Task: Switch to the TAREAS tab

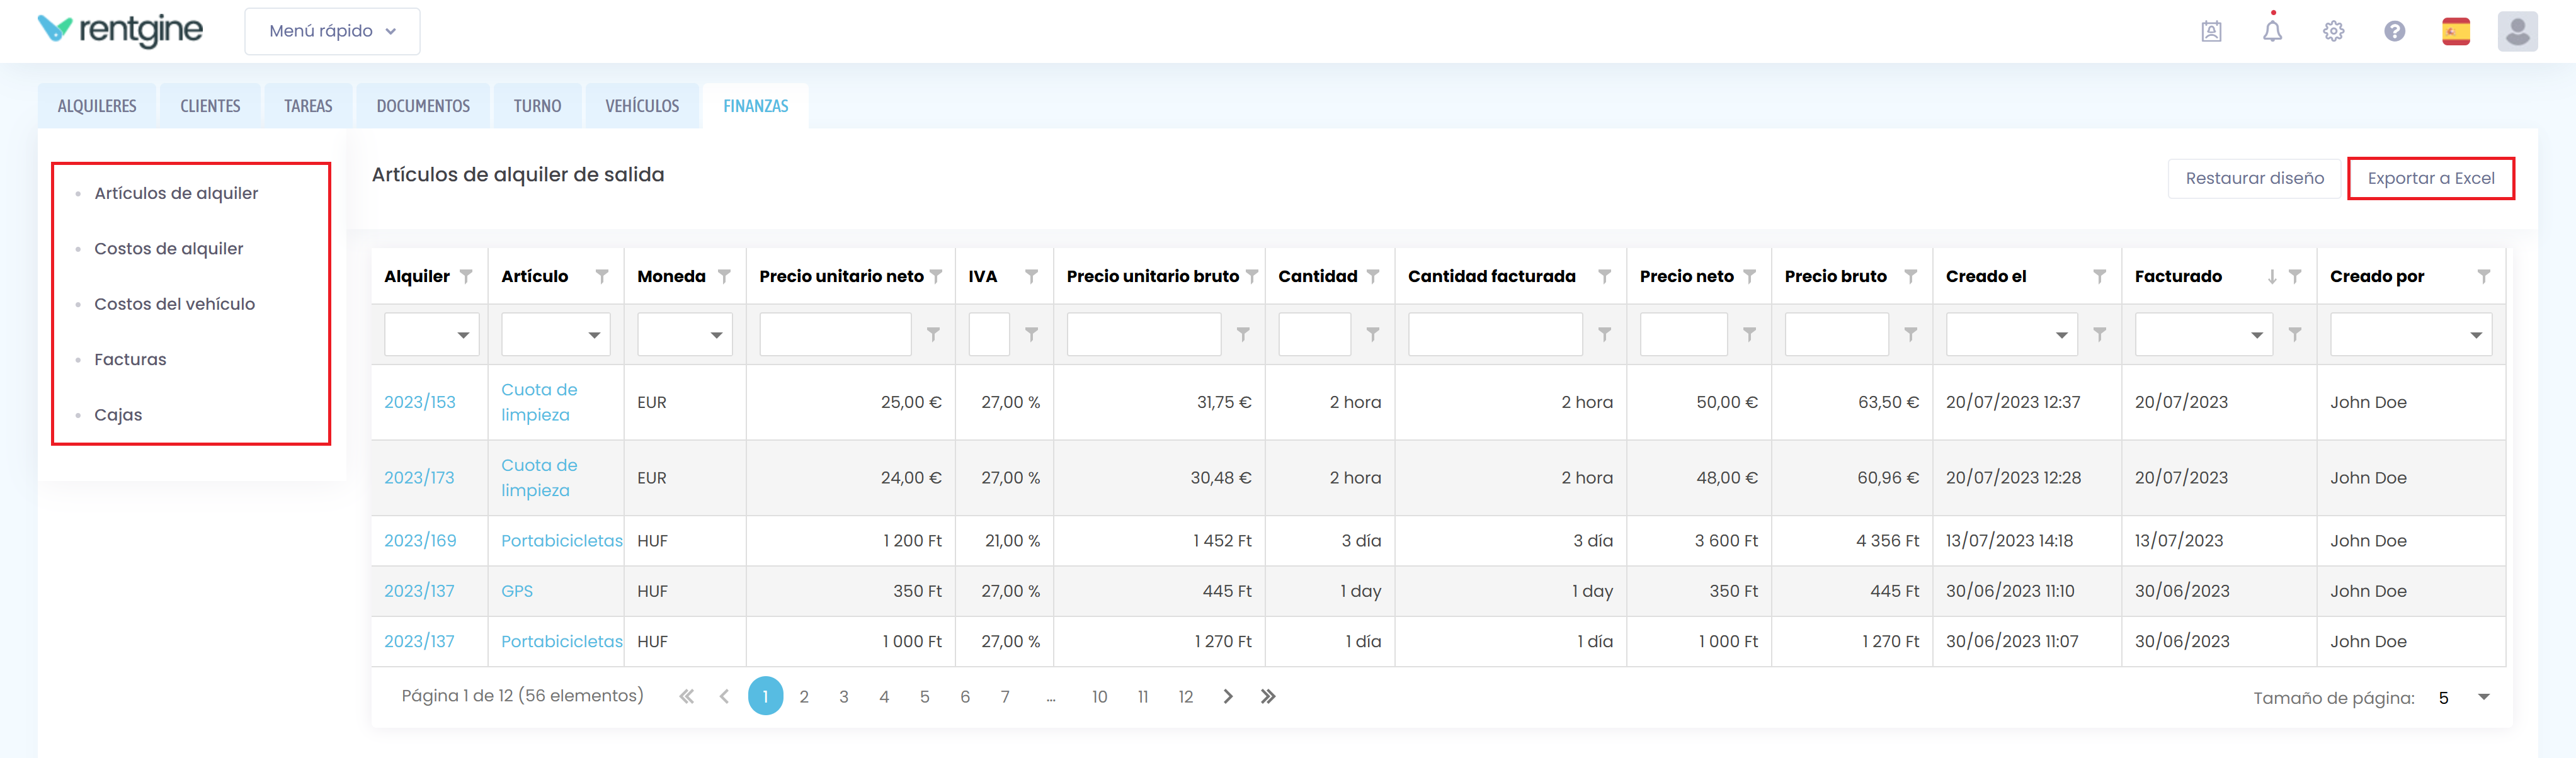Action: (308, 106)
